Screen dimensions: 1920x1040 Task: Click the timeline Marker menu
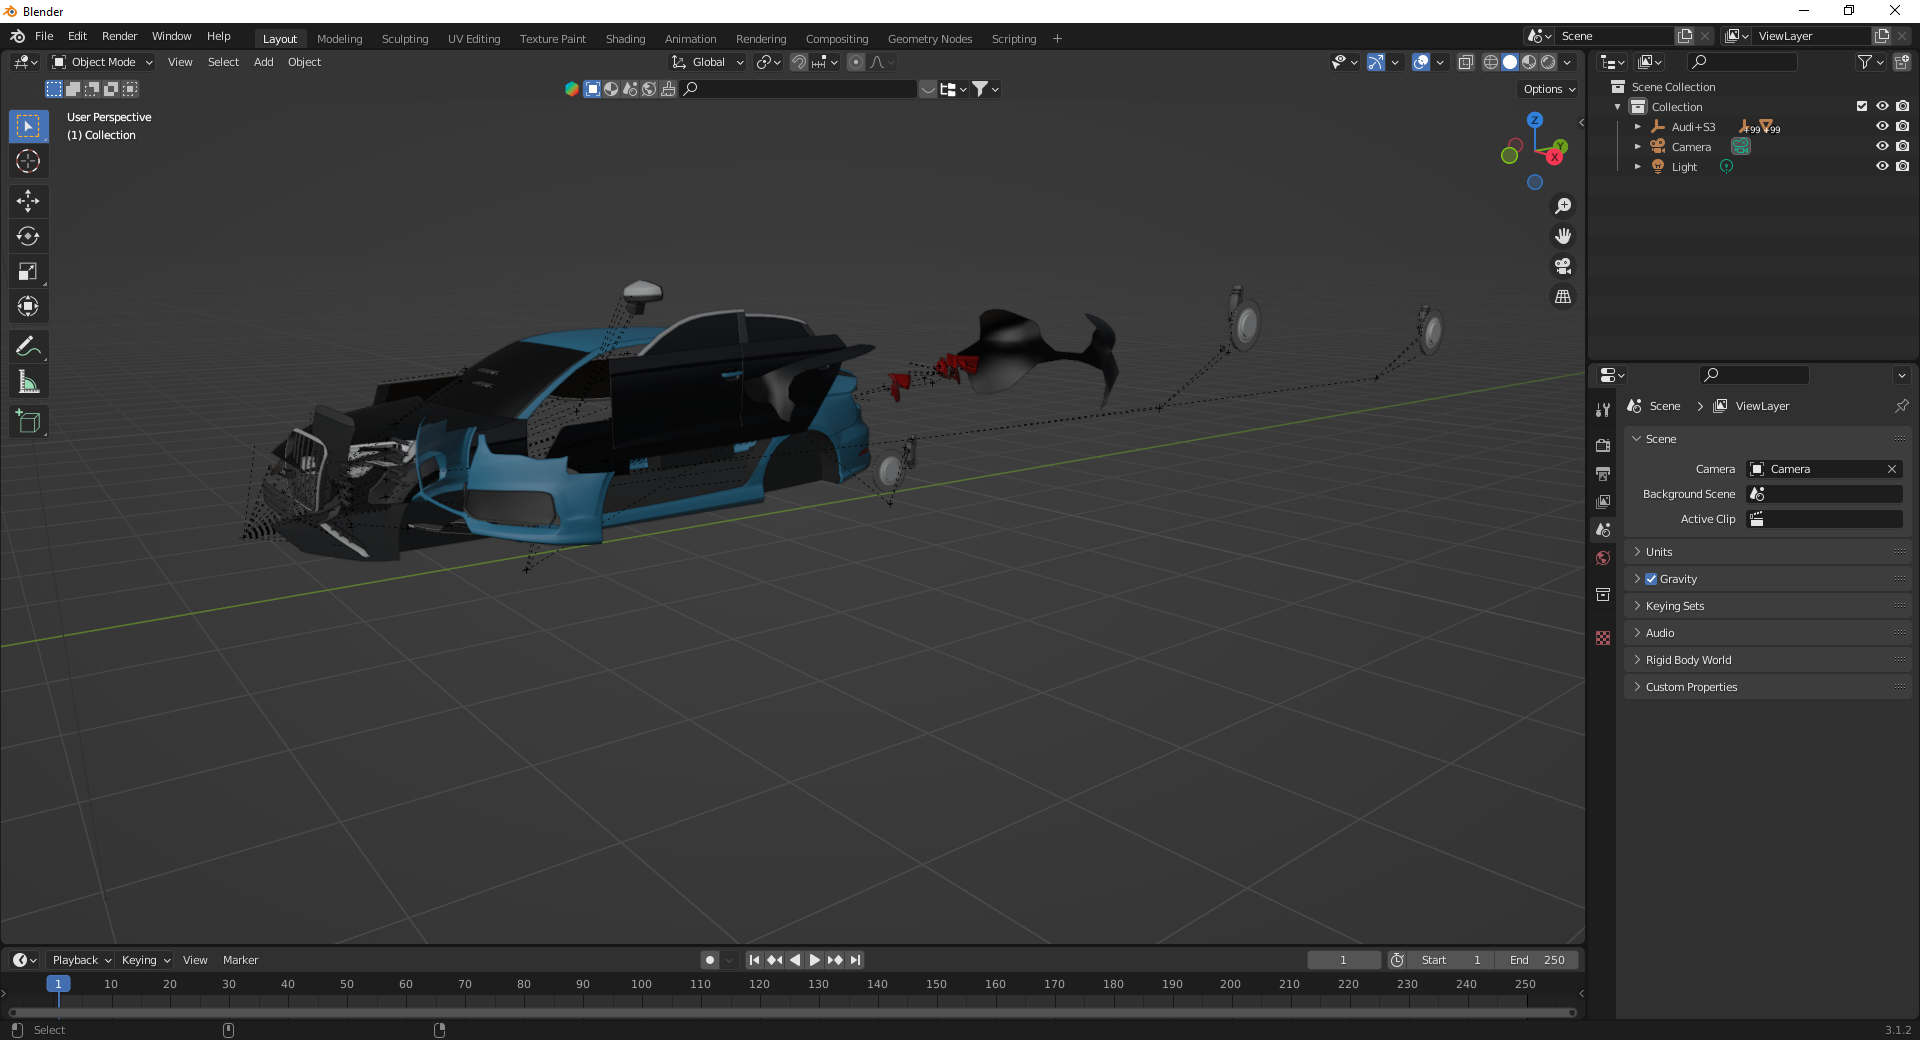[x=240, y=960]
